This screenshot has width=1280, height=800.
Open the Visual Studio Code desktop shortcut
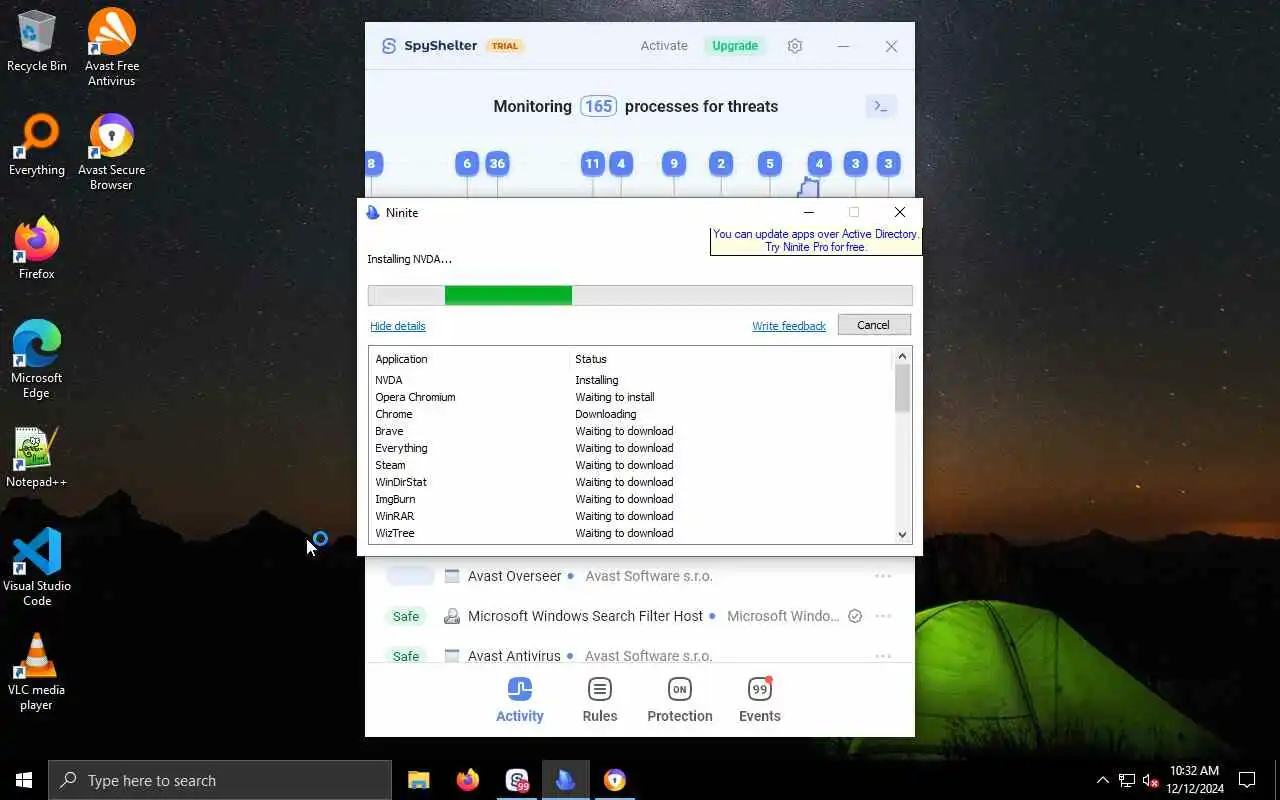coord(37,567)
